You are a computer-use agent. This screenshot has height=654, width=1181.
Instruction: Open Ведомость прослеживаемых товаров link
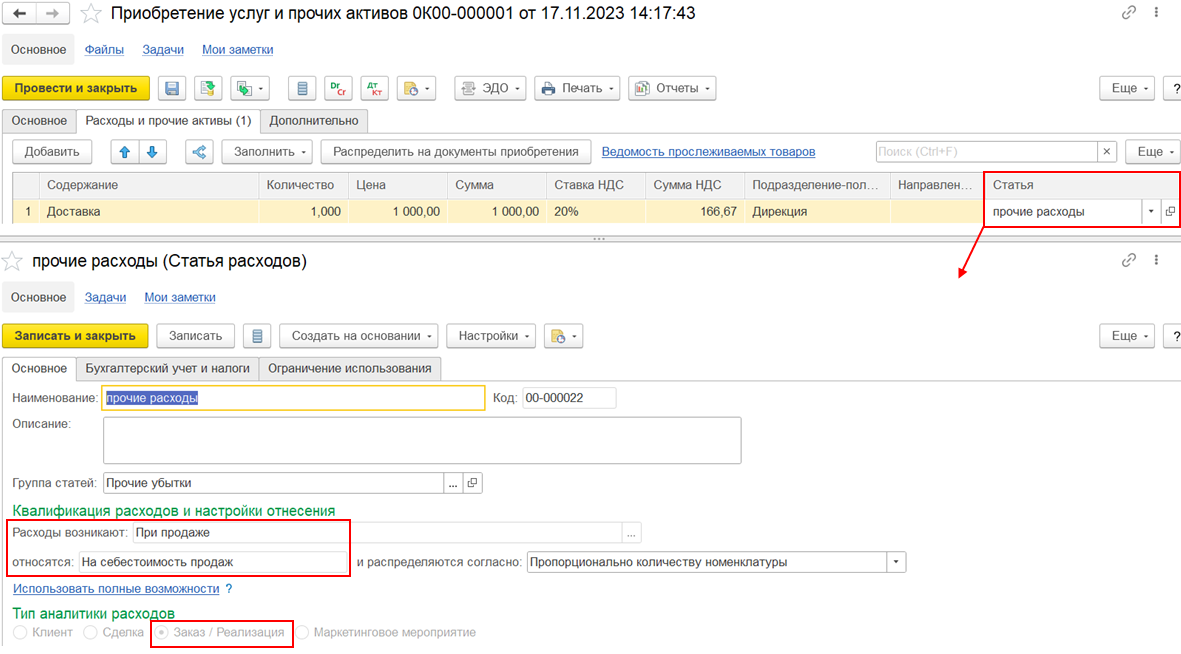708,152
